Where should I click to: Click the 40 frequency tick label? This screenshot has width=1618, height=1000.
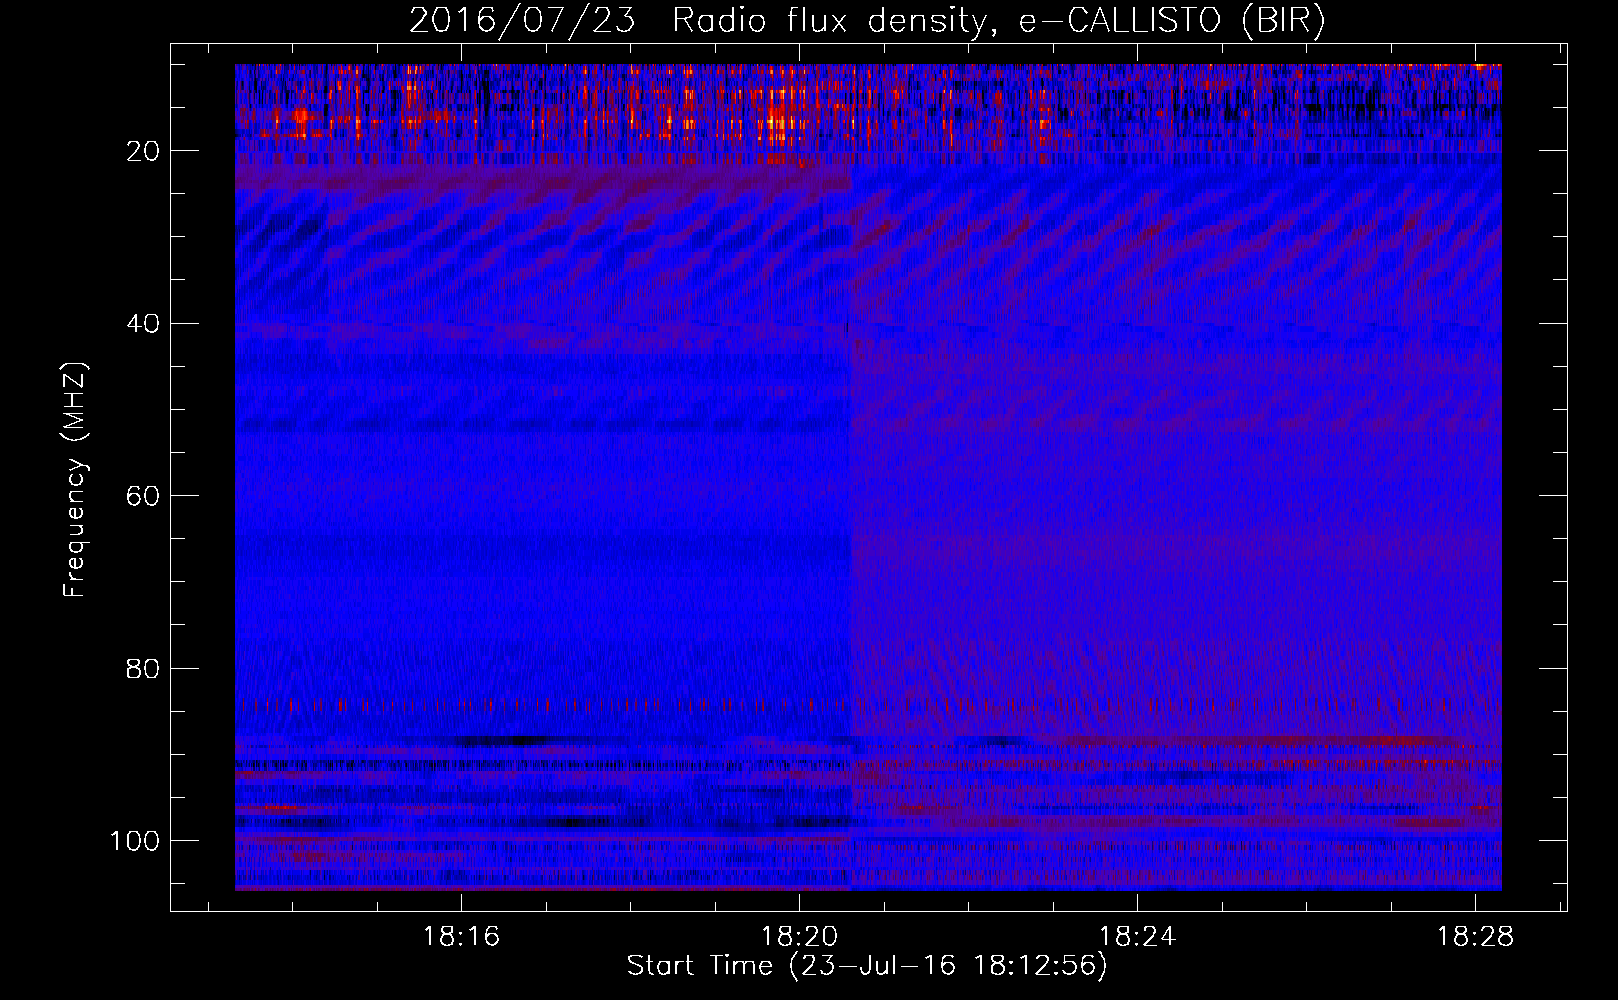(143, 323)
